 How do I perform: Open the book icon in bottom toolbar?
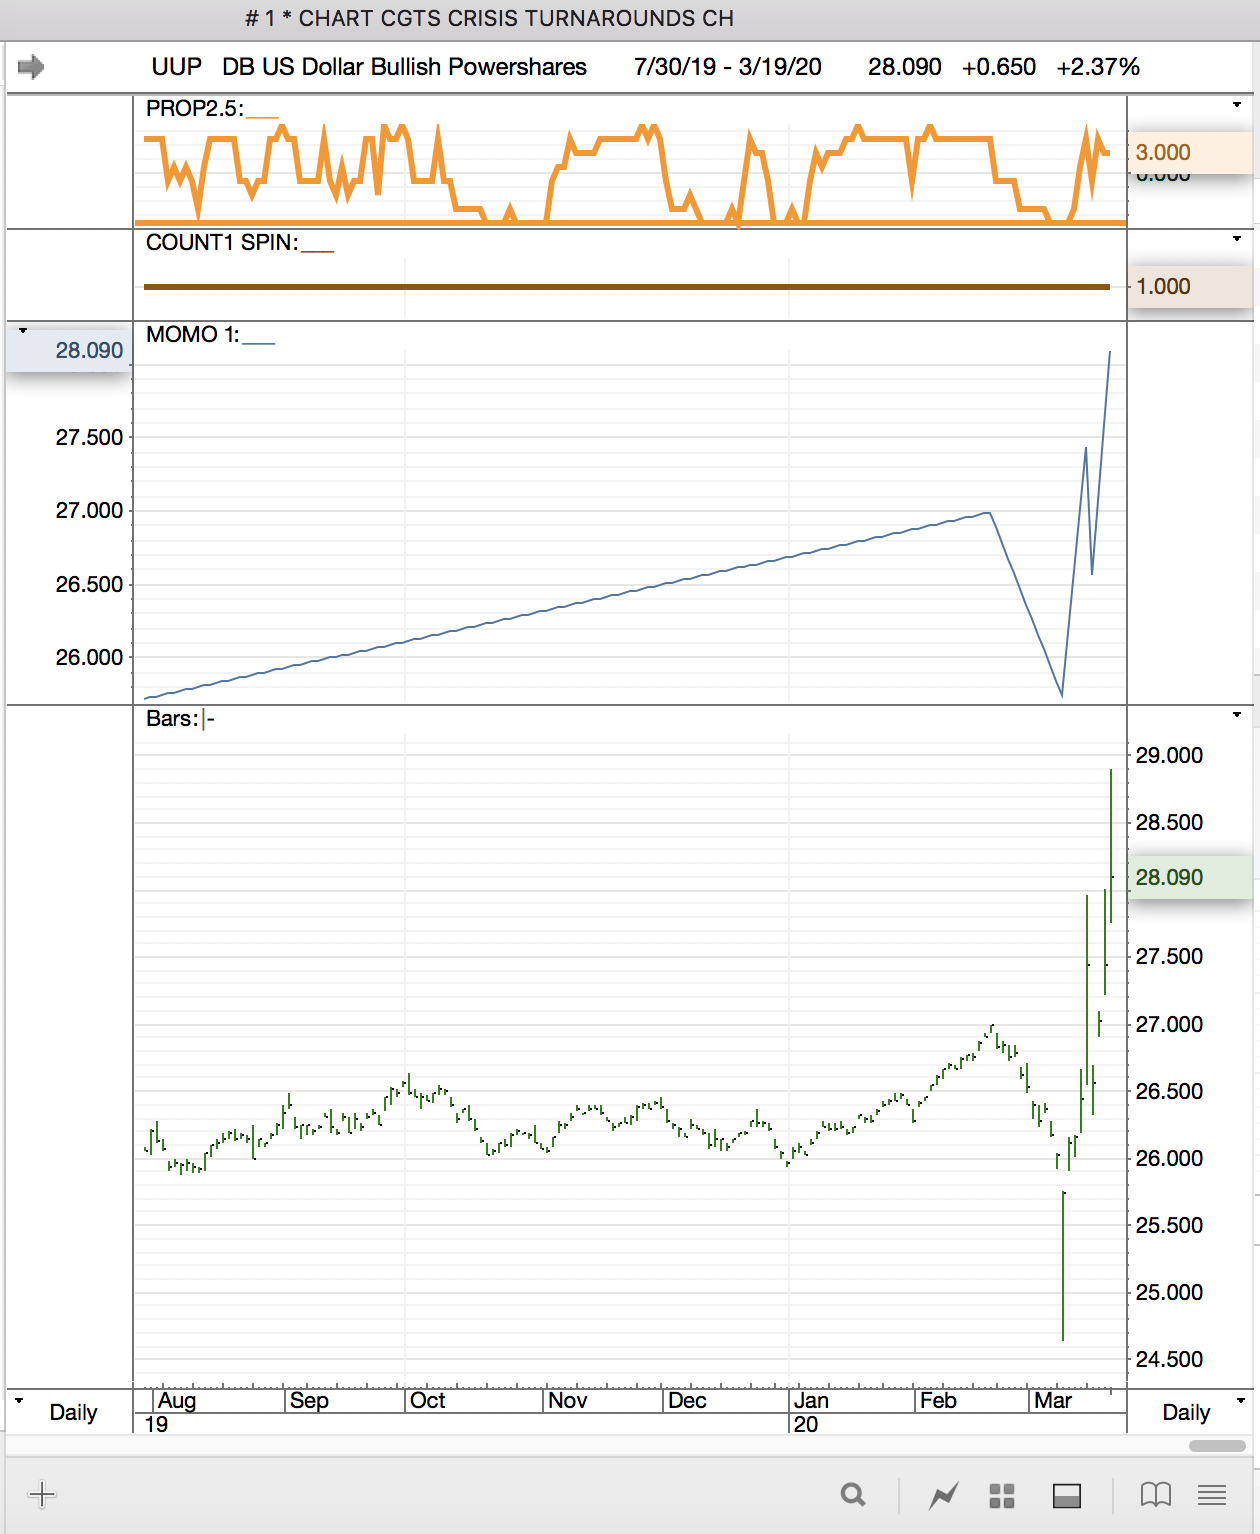1156,1495
